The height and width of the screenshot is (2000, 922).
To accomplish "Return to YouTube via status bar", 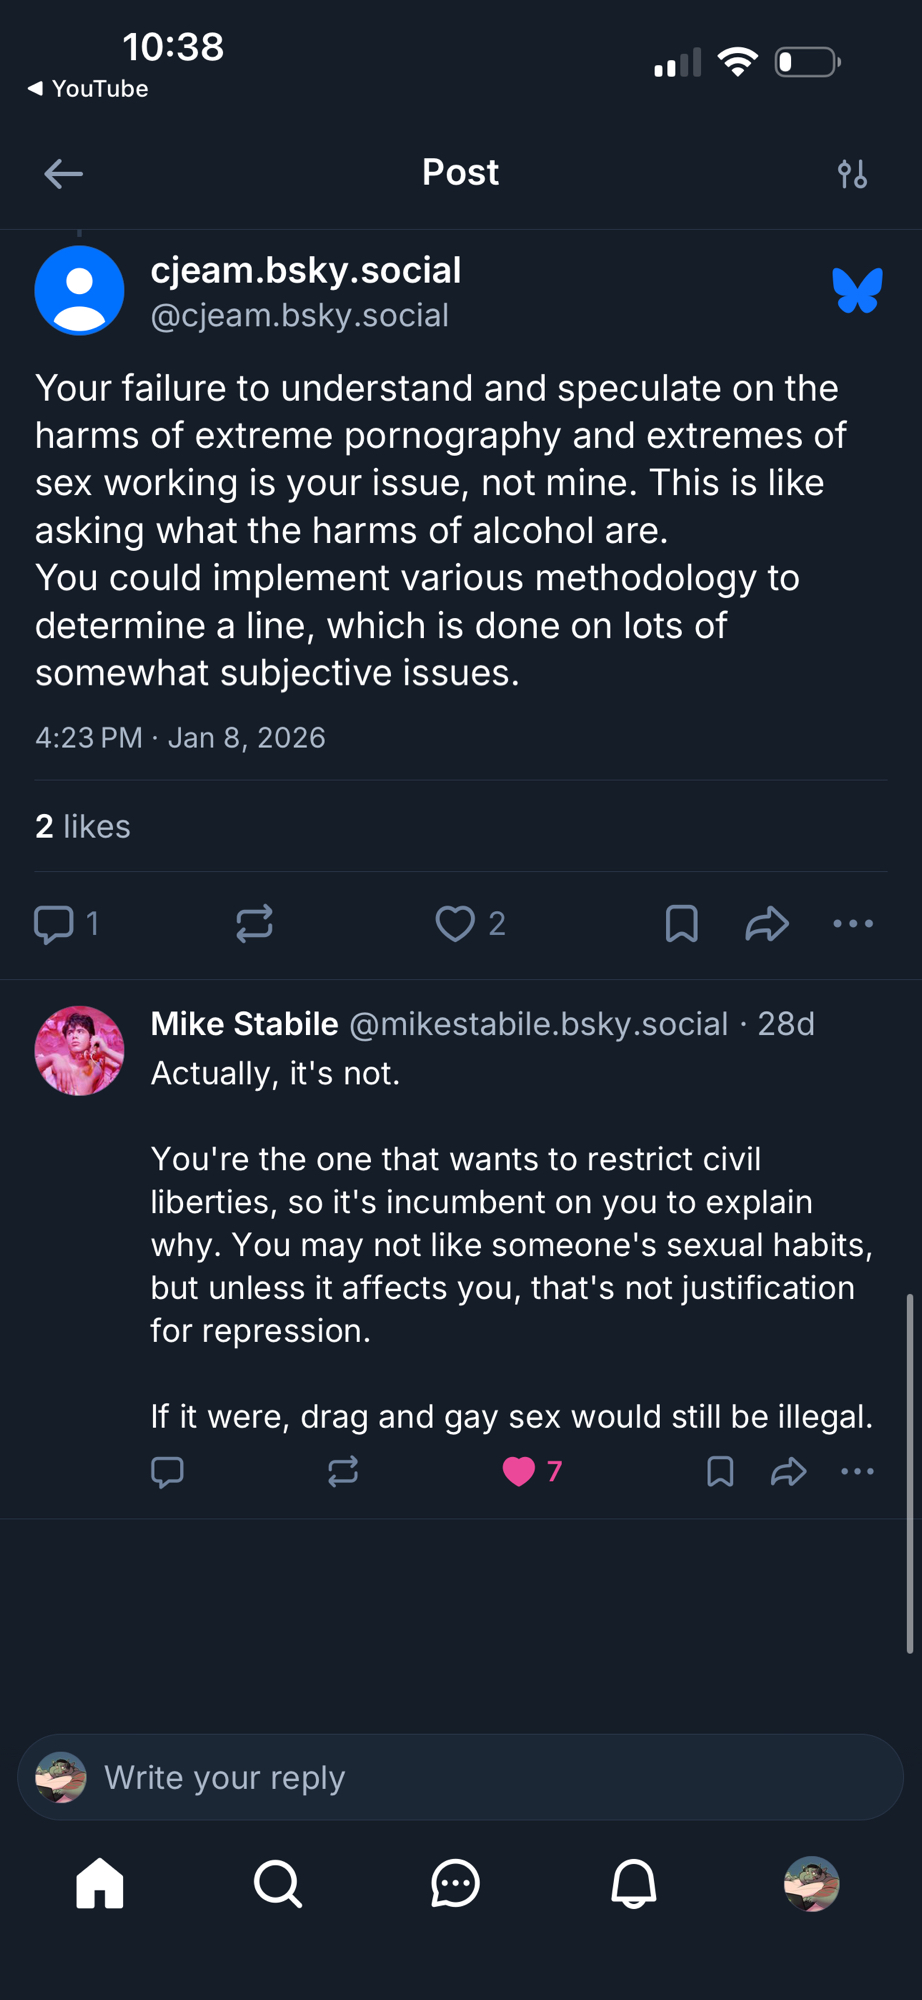I will coord(88,89).
